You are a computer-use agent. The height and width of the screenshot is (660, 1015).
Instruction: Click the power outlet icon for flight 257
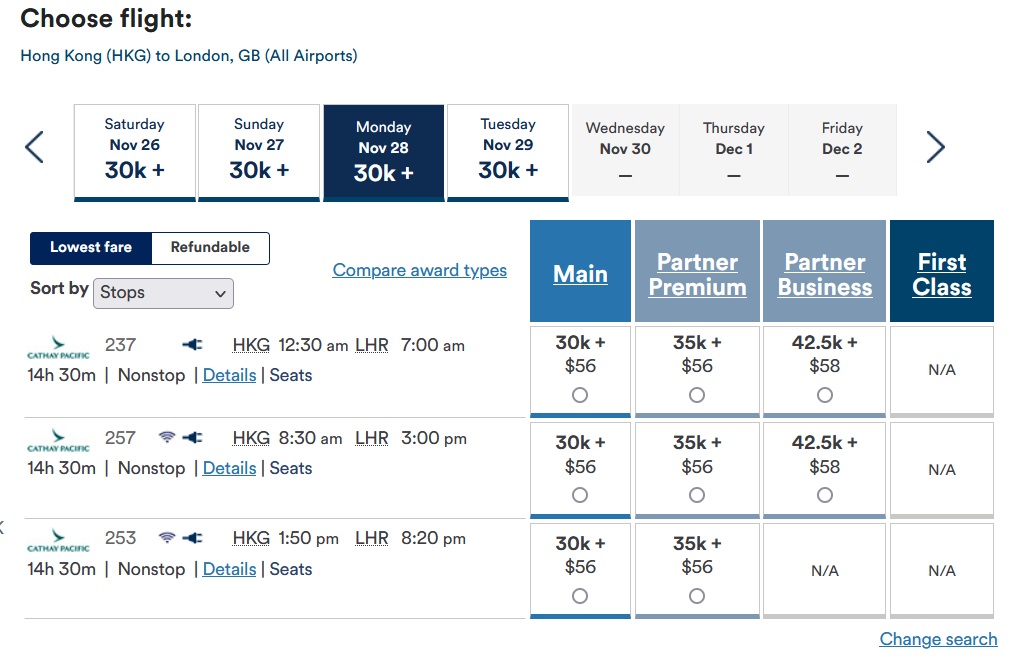point(192,438)
